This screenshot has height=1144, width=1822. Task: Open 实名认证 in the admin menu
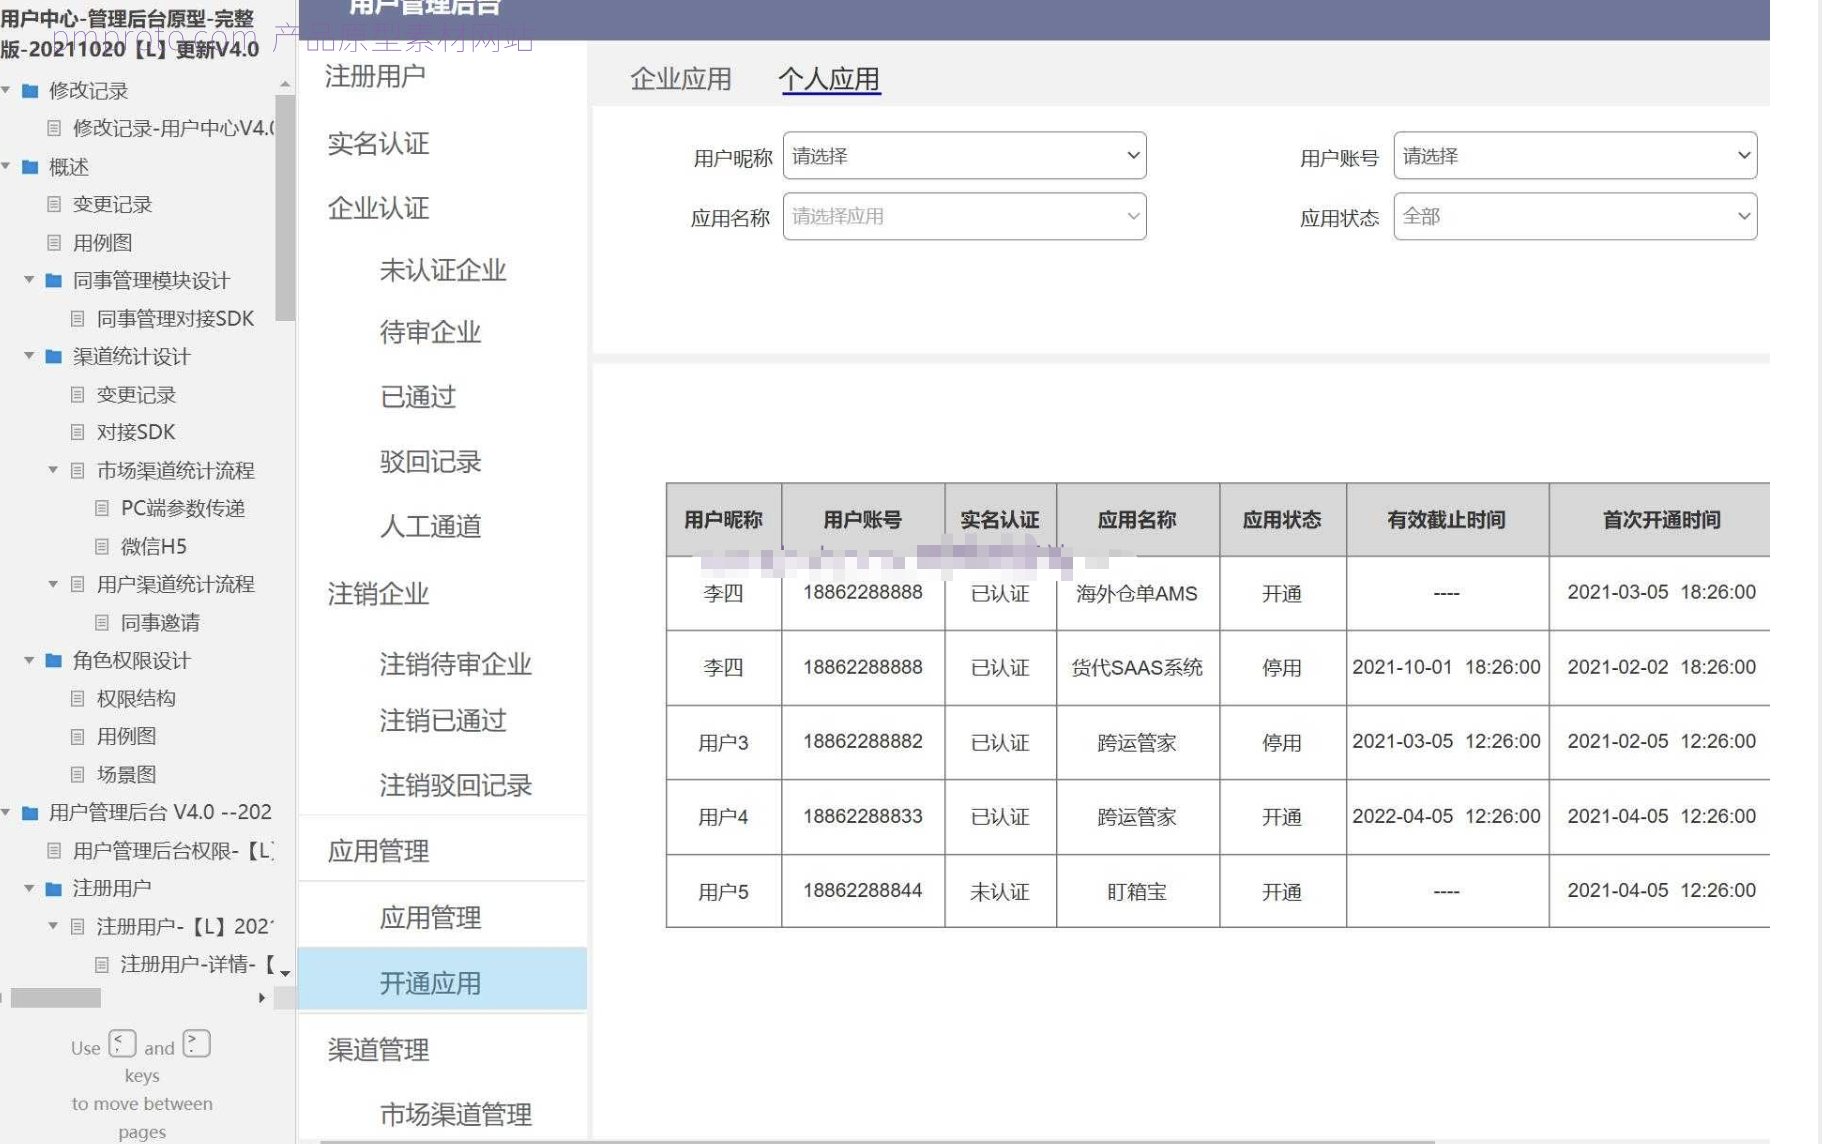(378, 144)
